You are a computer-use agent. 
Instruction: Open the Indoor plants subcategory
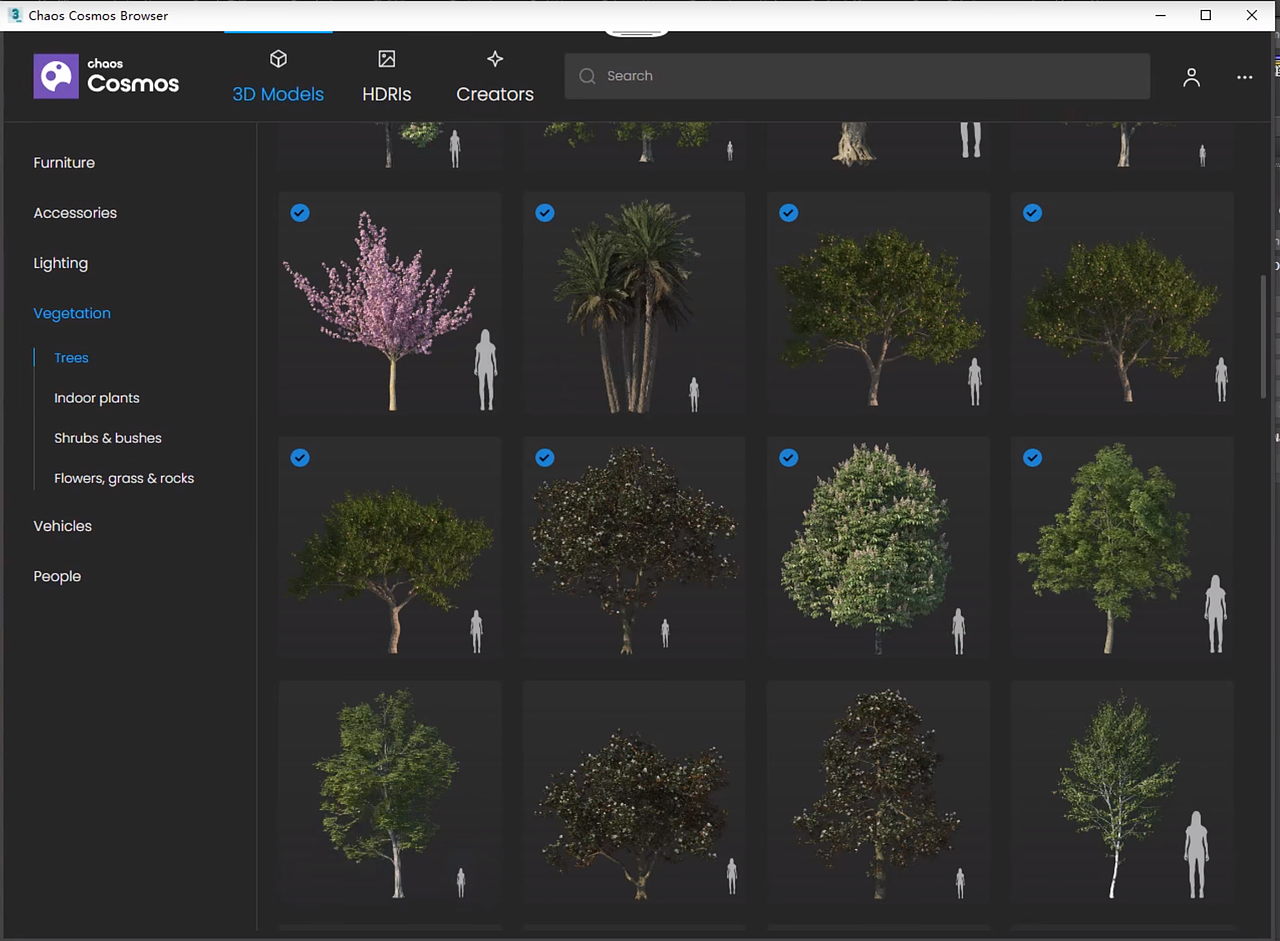96,397
